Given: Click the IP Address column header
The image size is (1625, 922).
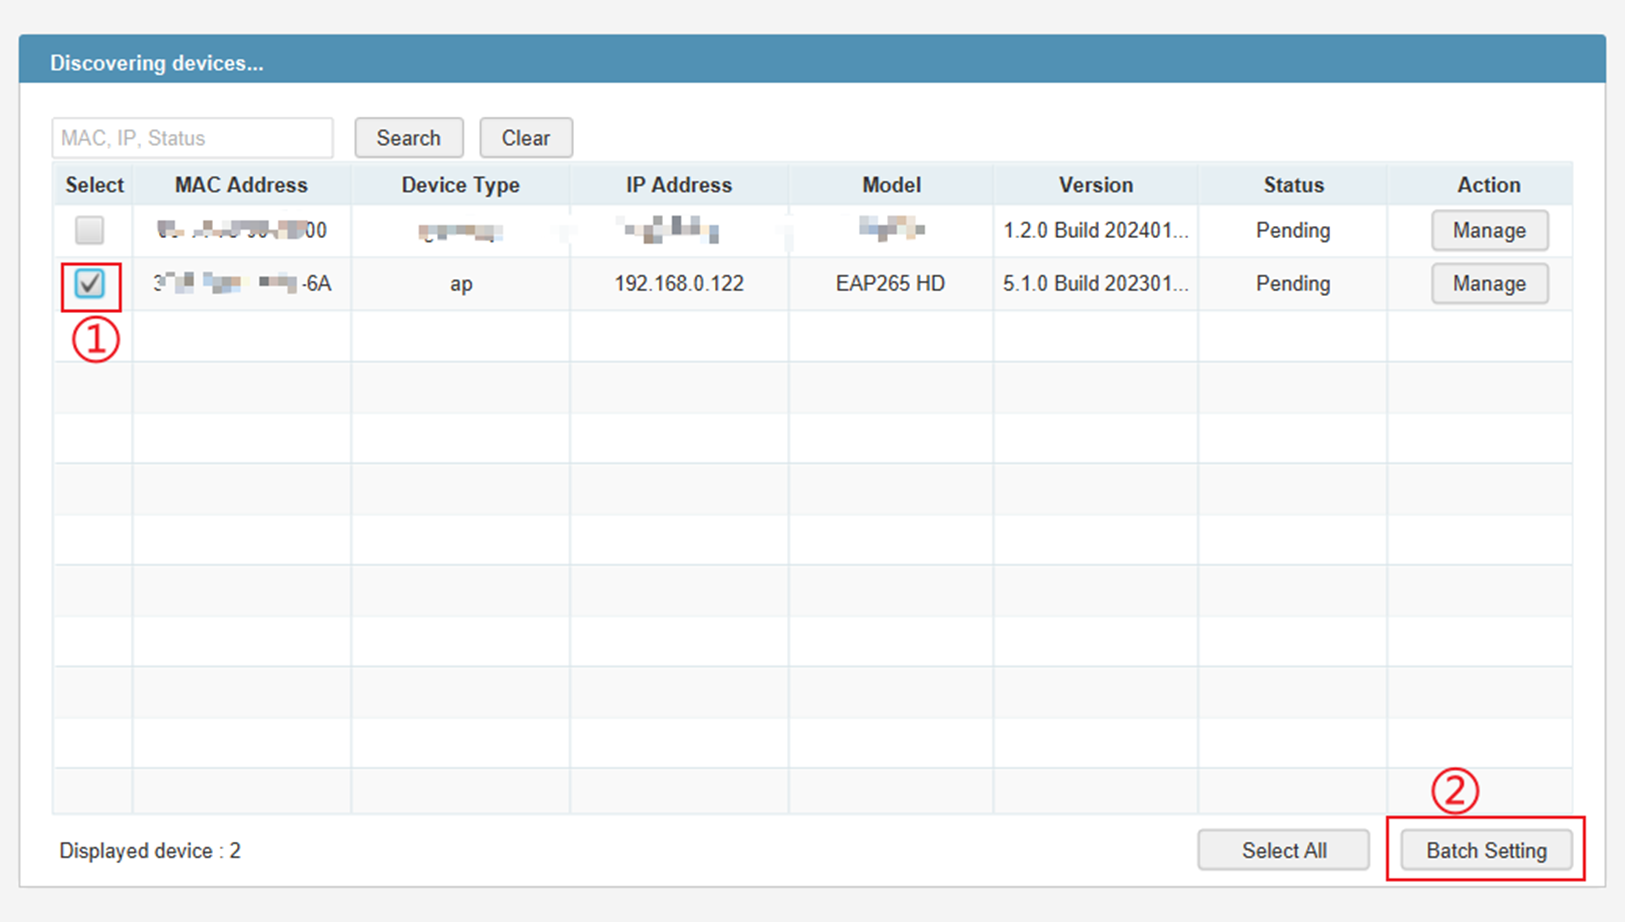Looking at the screenshot, I should (678, 184).
